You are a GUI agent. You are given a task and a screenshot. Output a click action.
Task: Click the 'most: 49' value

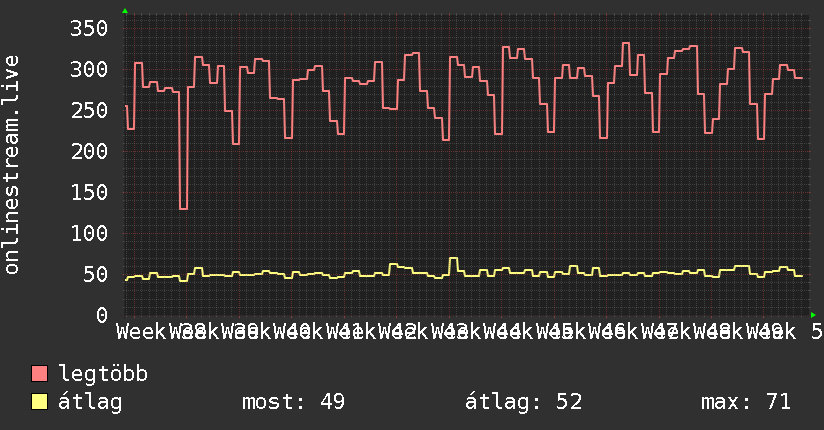pyautogui.click(x=293, y=402)
